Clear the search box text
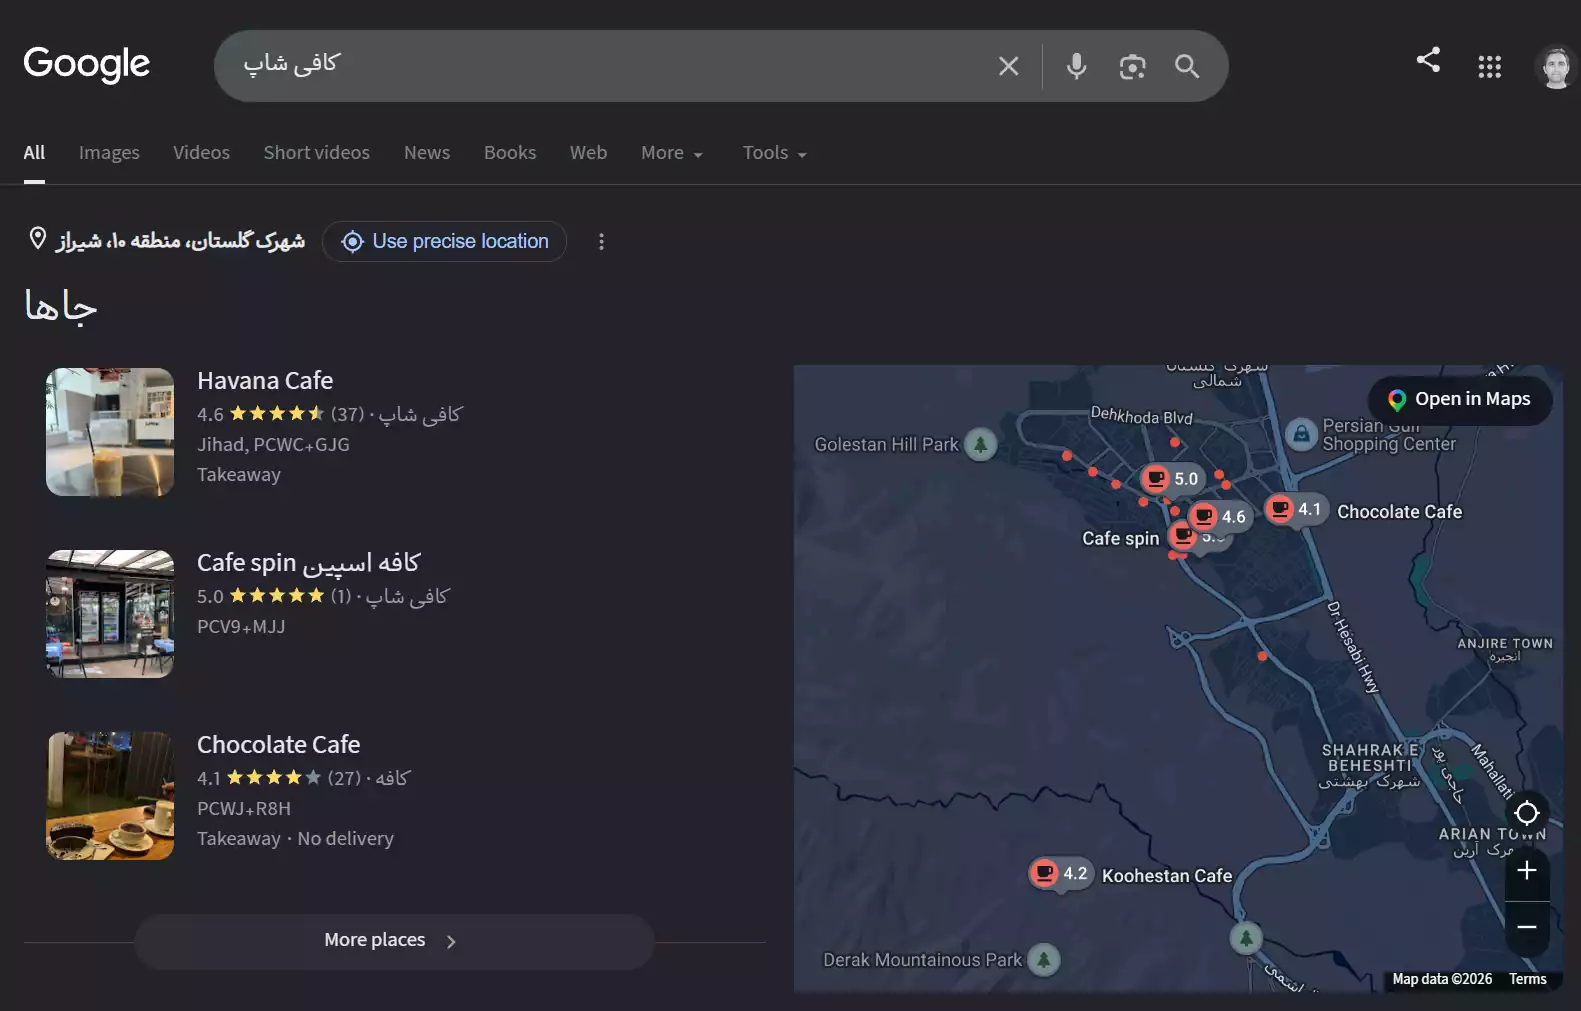This screenshot has height=1011, width=1581. [1008, 66]
